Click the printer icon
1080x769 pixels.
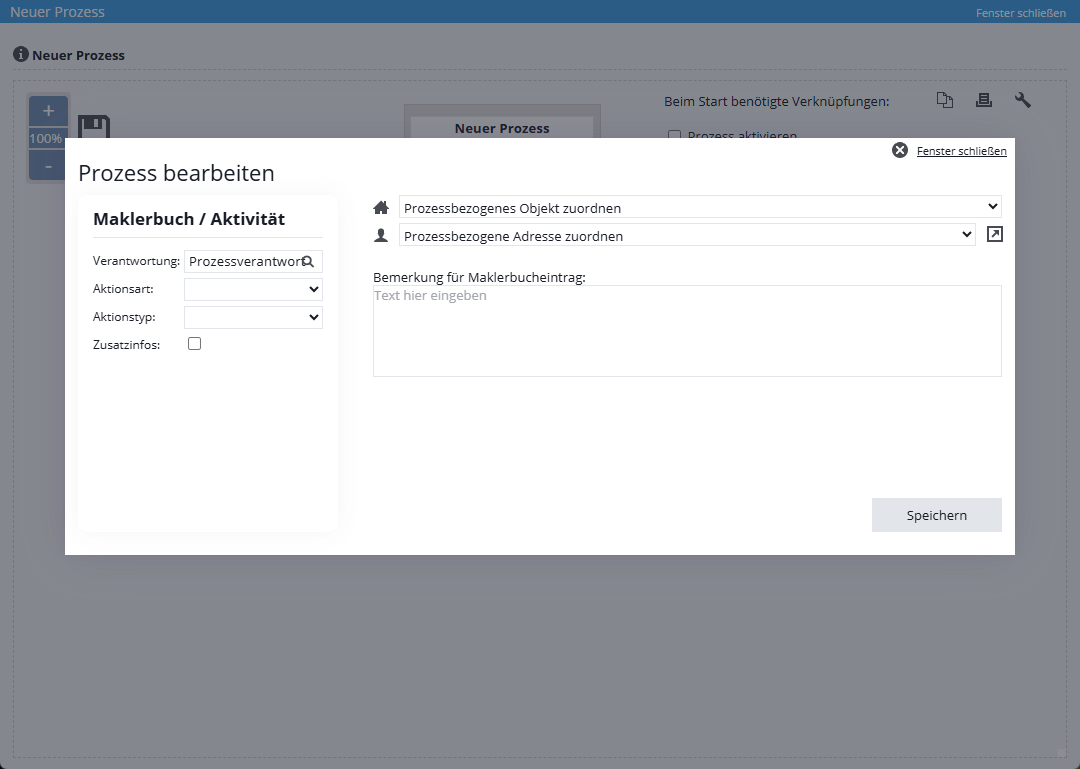point(983,100)
